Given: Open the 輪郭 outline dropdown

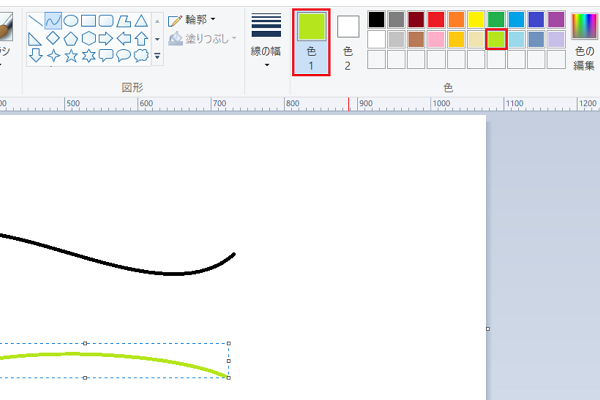Looking at the screenshot, I should click(x=192, y=20).
